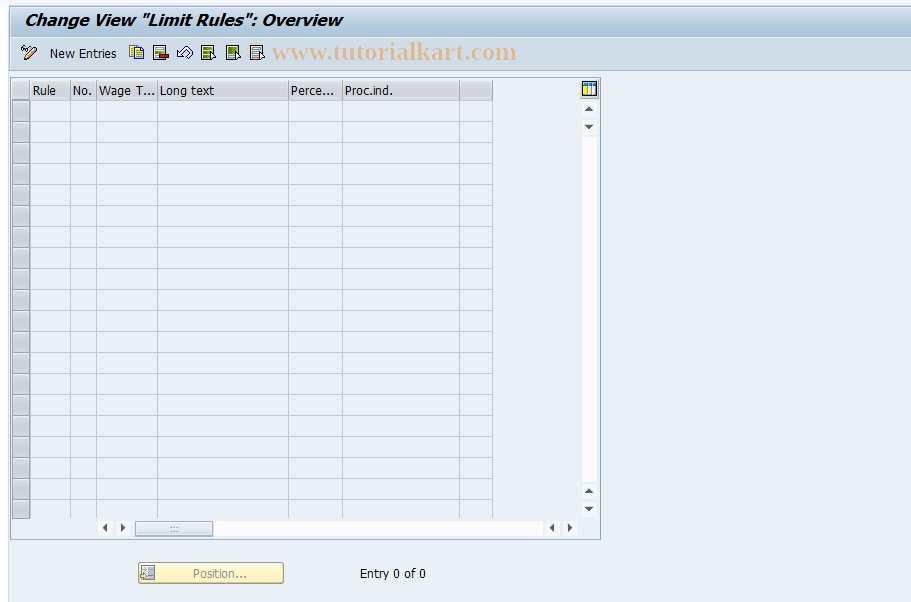Image resolution: width=911 pixels, height=602 pixels.
Task: Toggle display/change mode pencil icon
Action: (x=28, y=53)
